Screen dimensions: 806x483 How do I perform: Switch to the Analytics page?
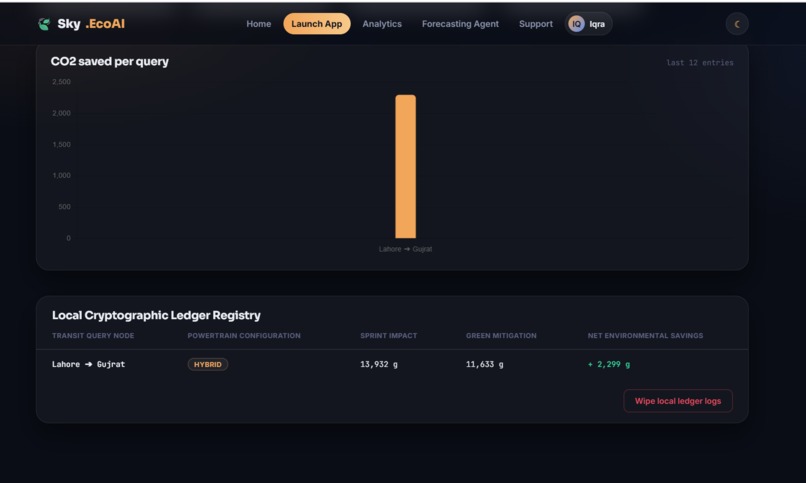(x=382, y=24)
